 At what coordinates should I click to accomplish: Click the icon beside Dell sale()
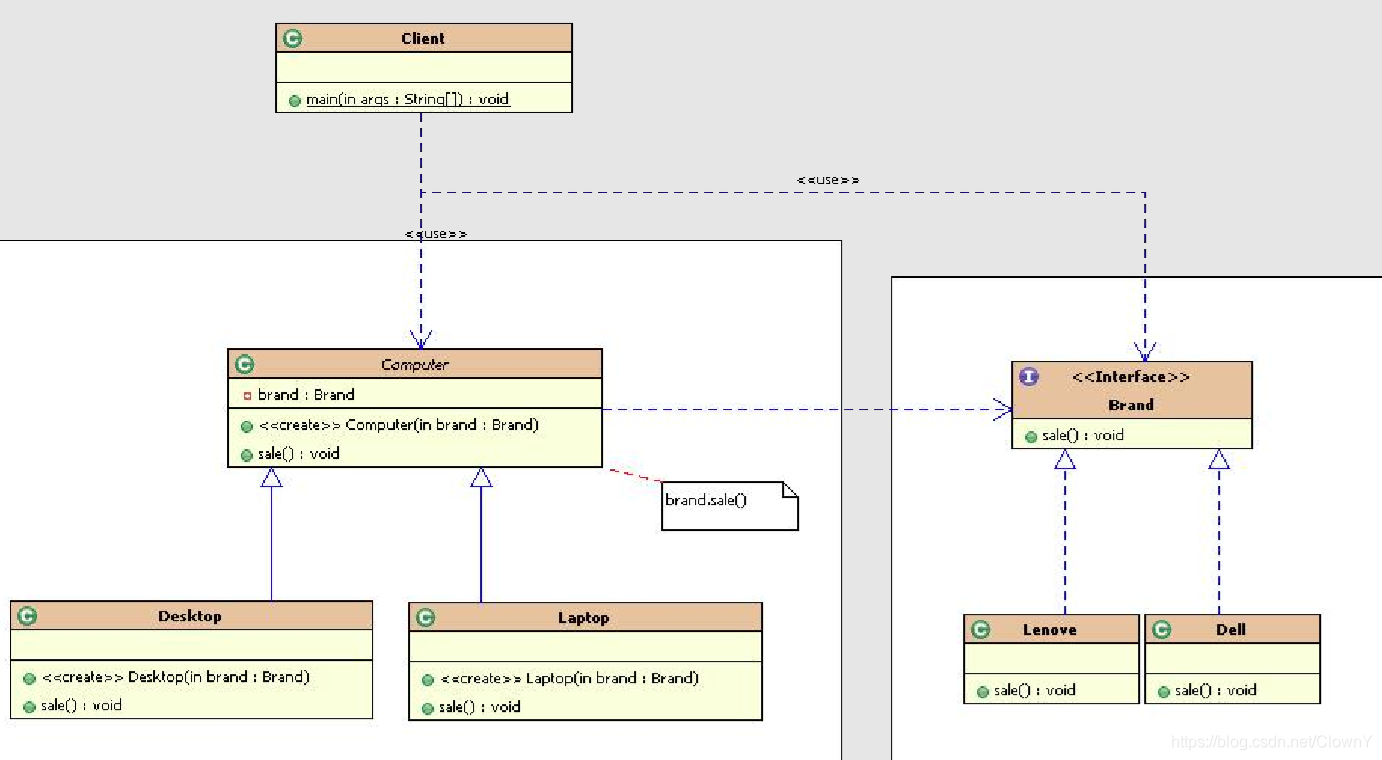(1164, 692)
